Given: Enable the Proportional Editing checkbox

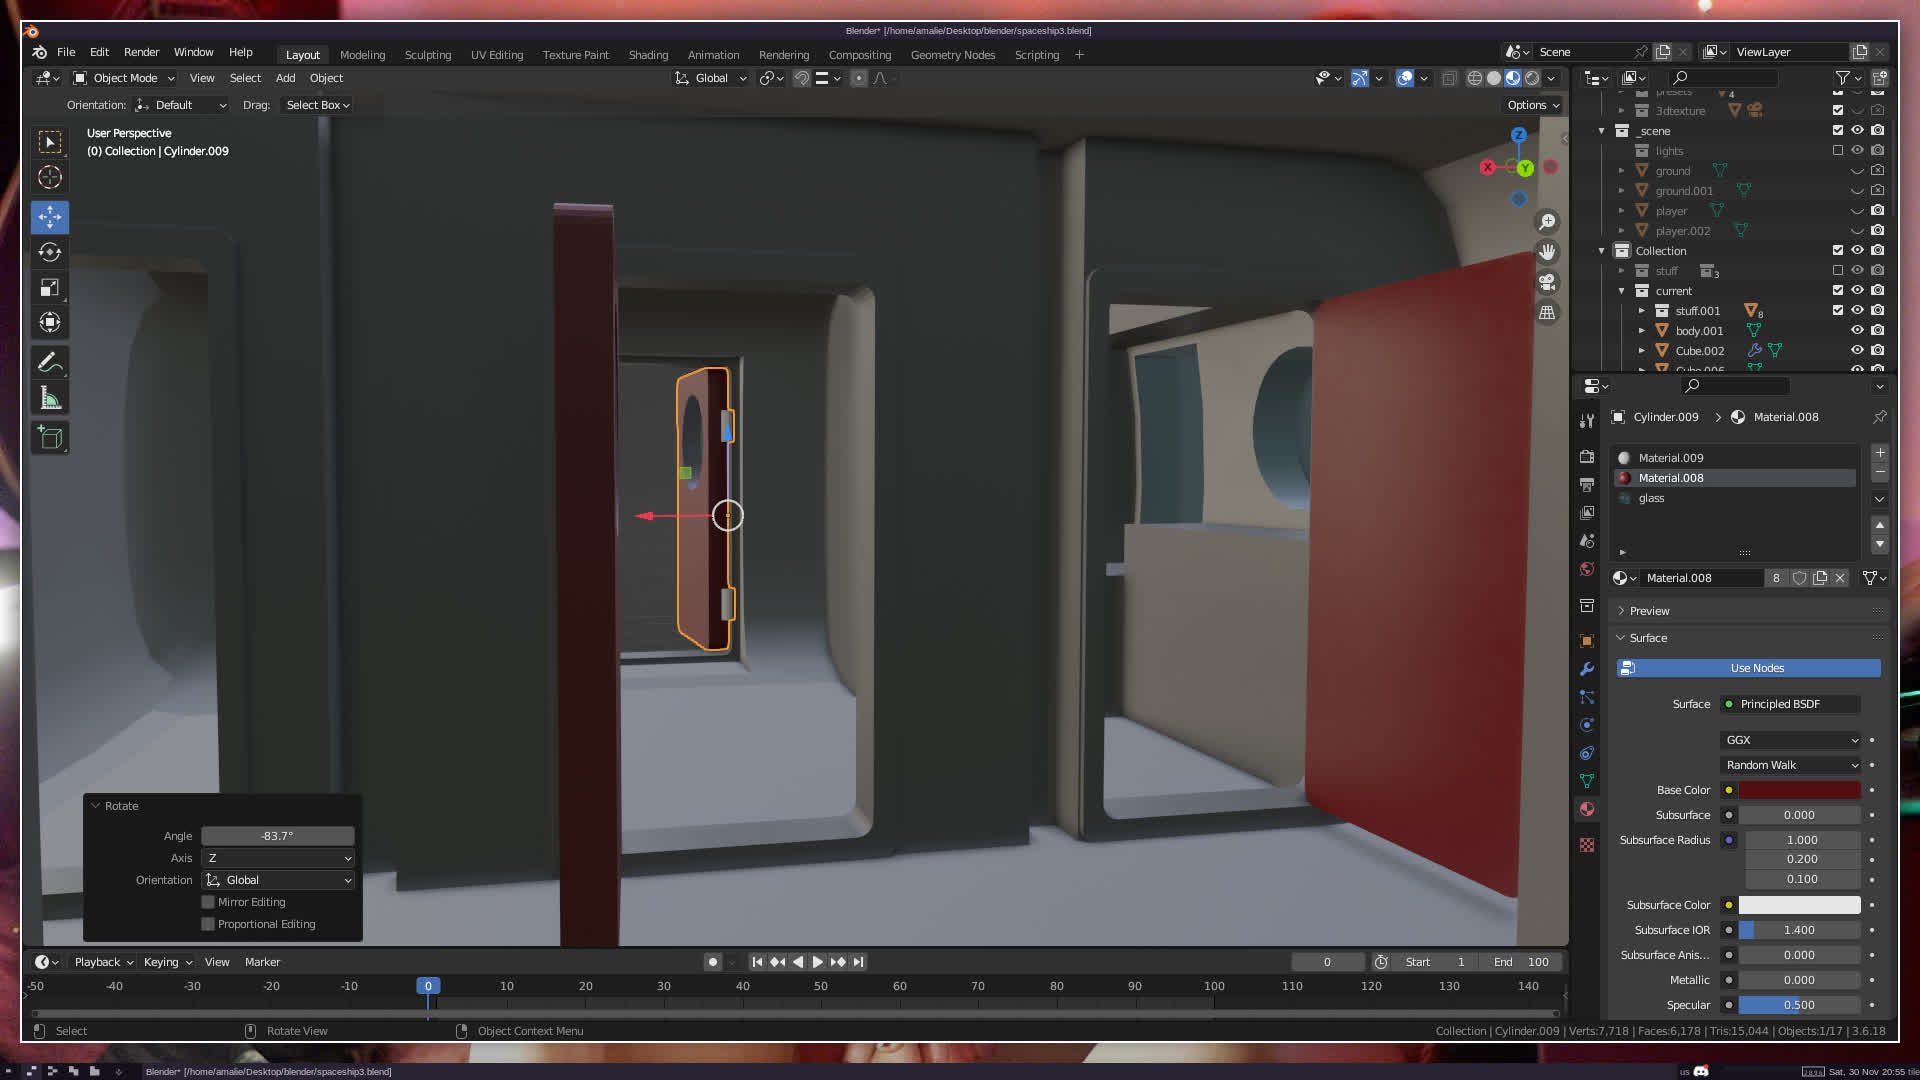Looking at the screenshot, I should 208,924.
